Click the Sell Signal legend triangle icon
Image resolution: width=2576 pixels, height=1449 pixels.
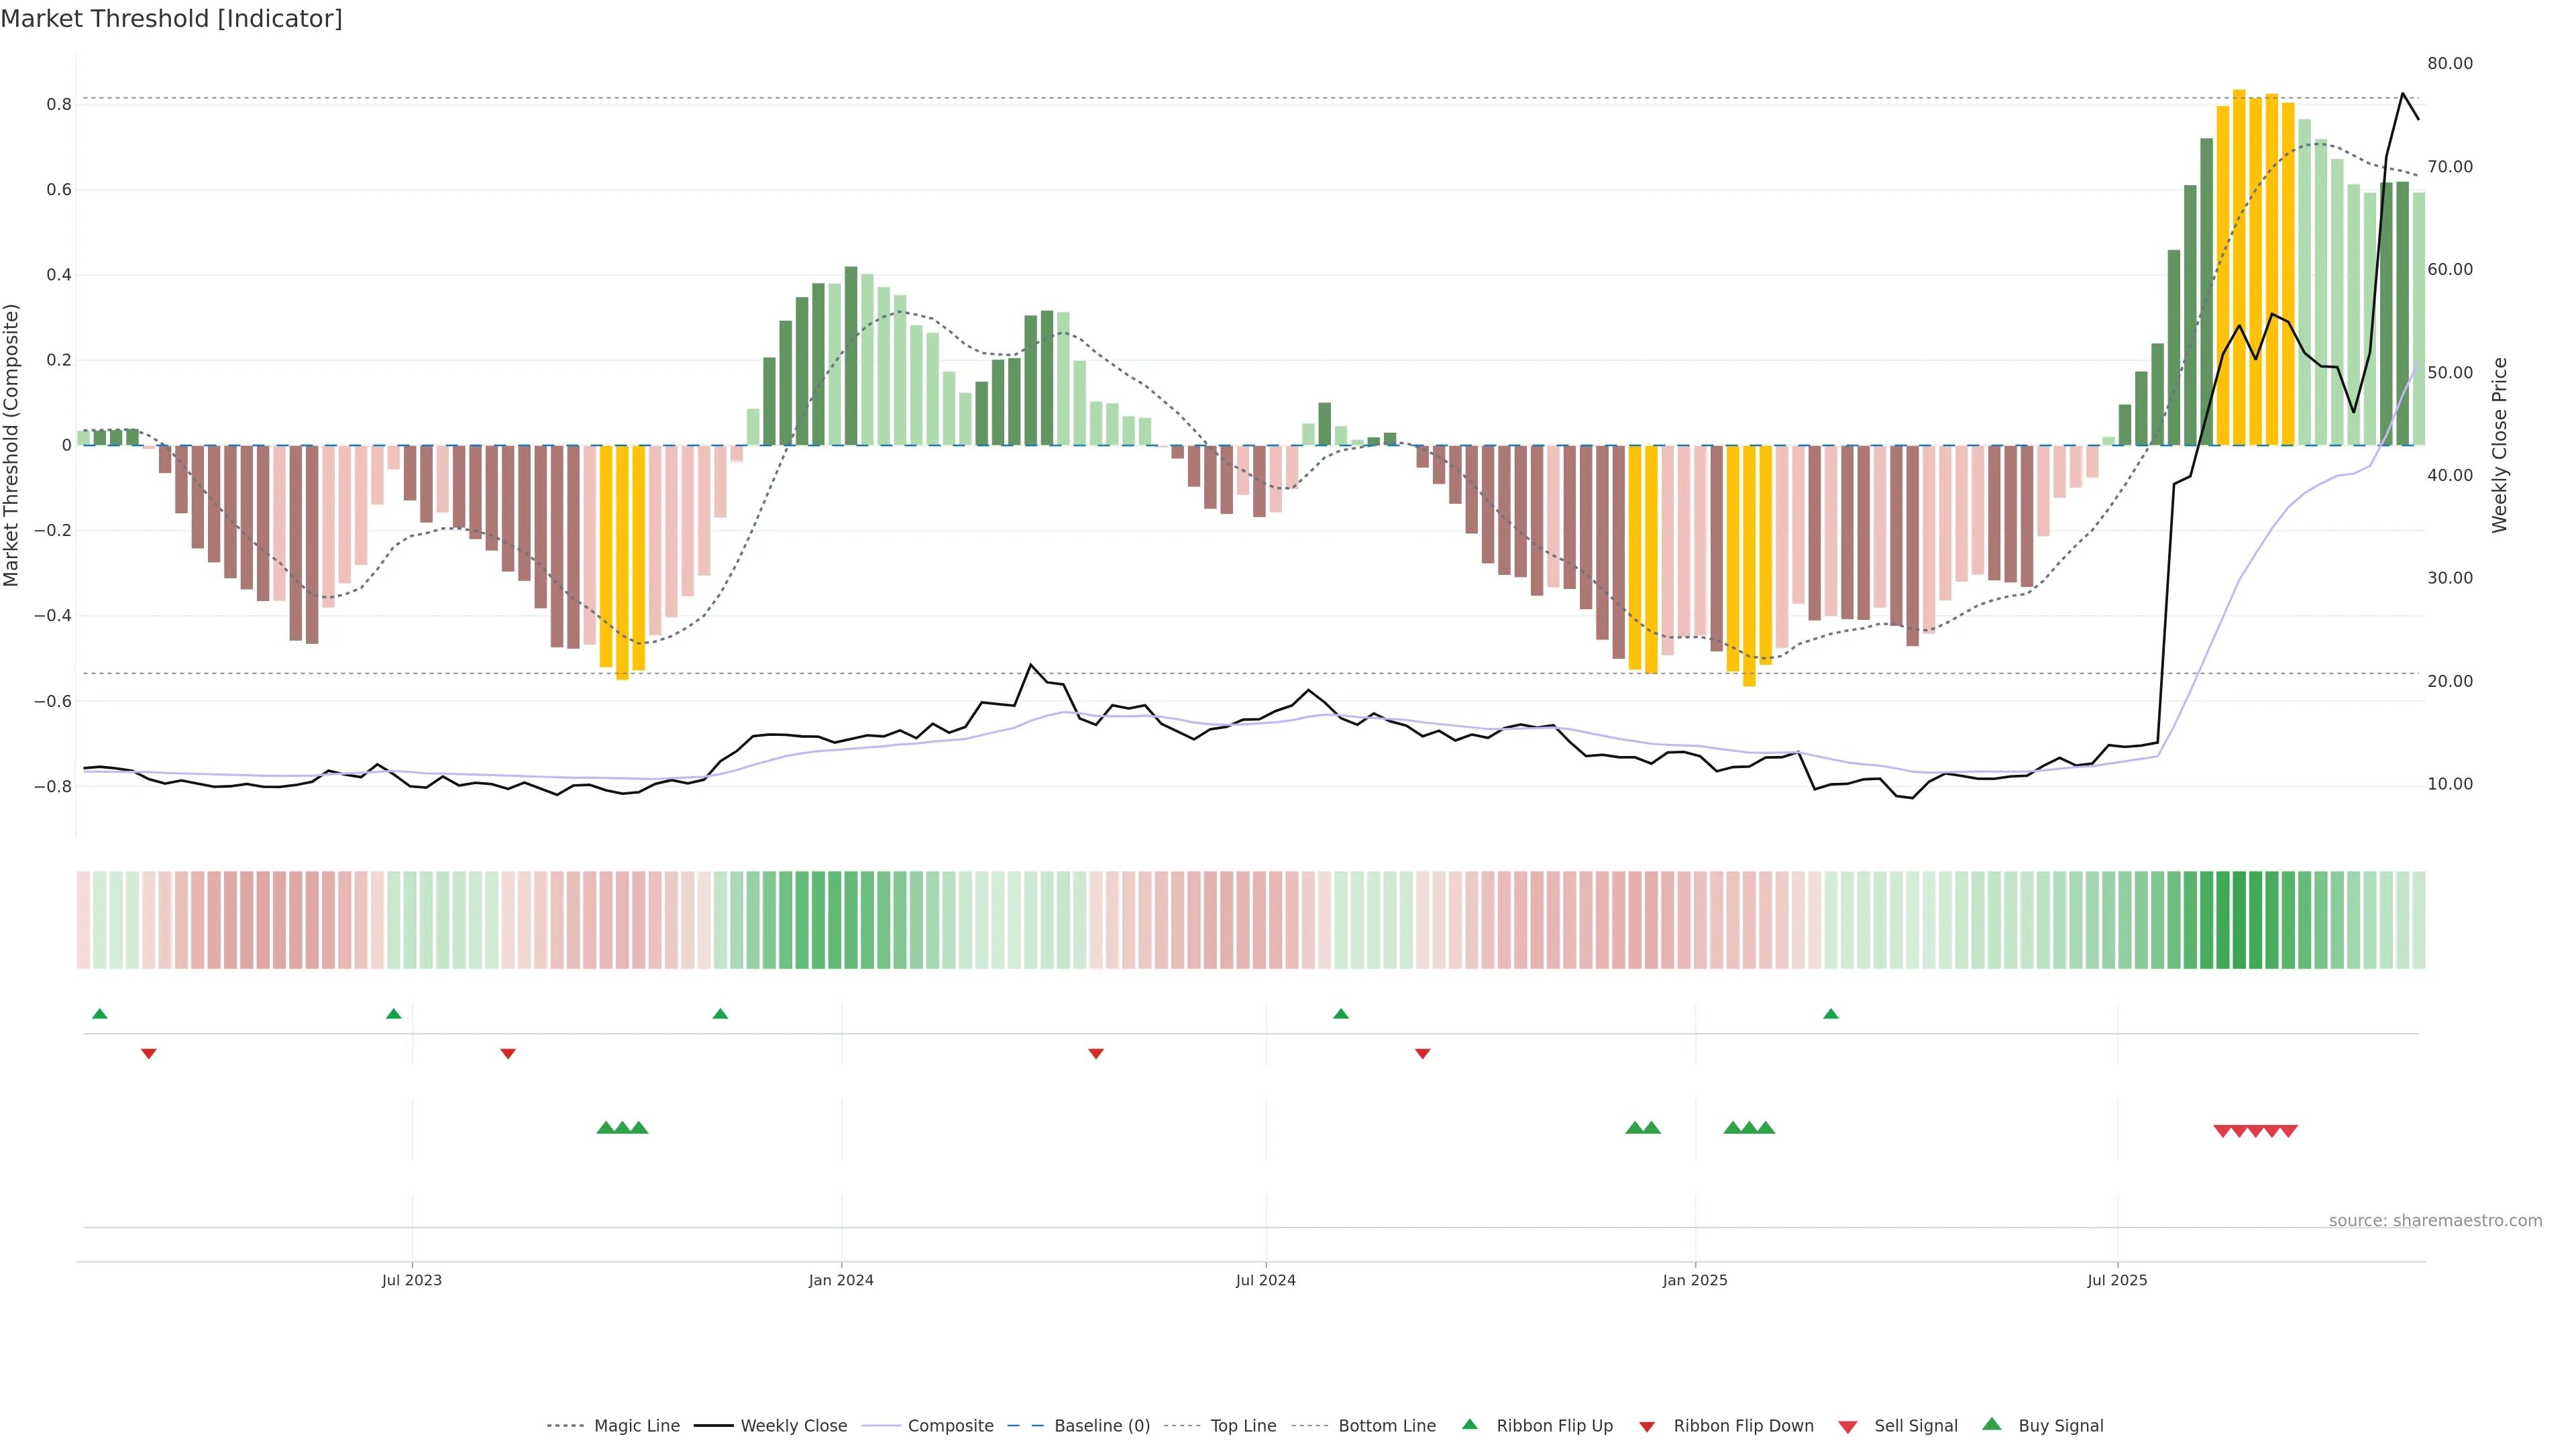(x=1847, y=1427)
